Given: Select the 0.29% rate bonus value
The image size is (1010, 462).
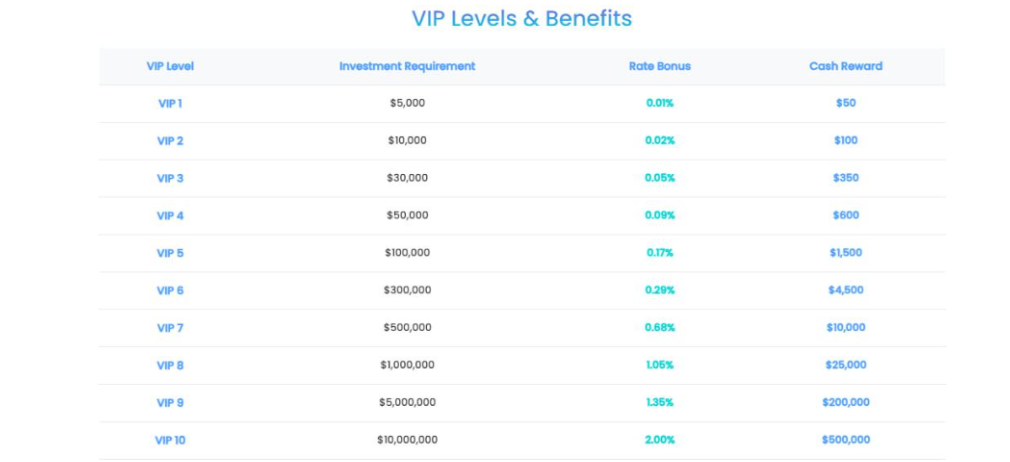Looking at the screenshot, I should pos(660,290).
